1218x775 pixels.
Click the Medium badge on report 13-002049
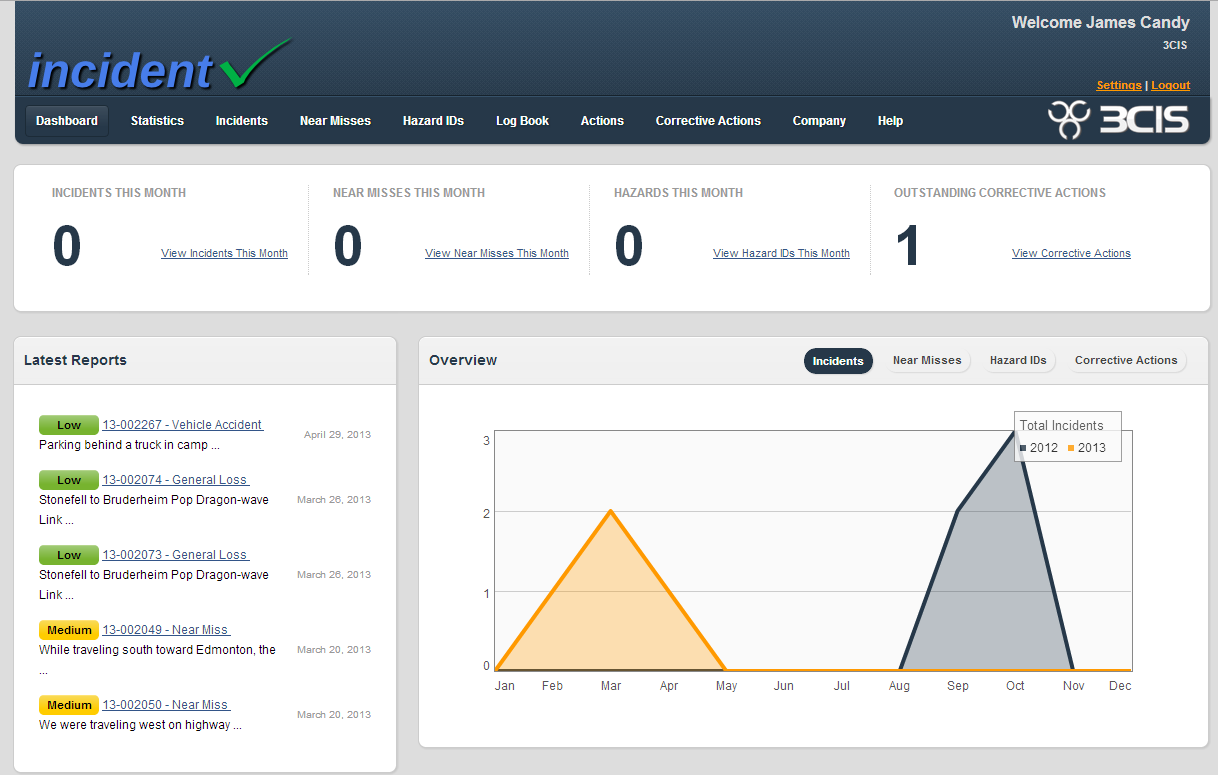pyautogui.click(x=68, y=630)
